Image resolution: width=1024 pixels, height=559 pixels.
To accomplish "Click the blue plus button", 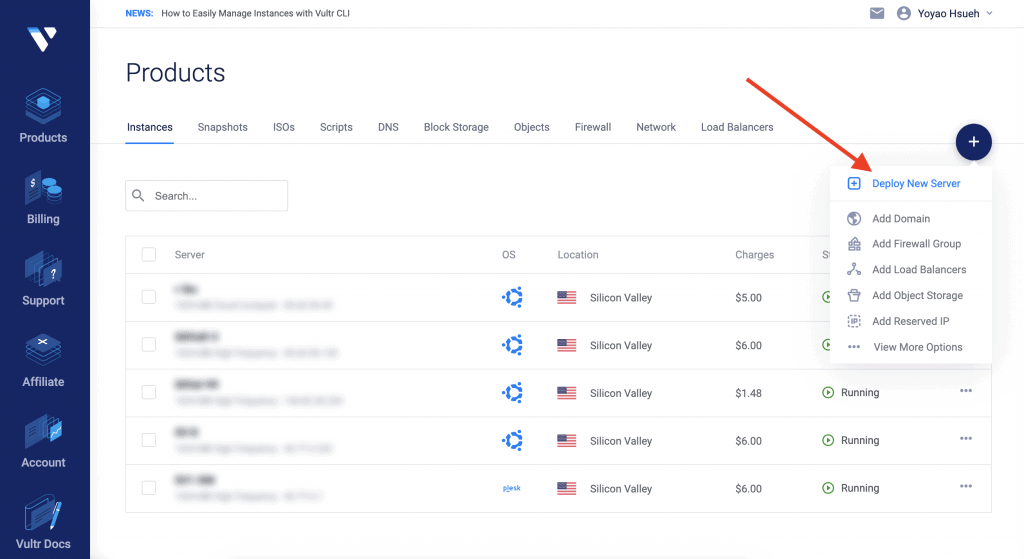I will tap(973, 142).
